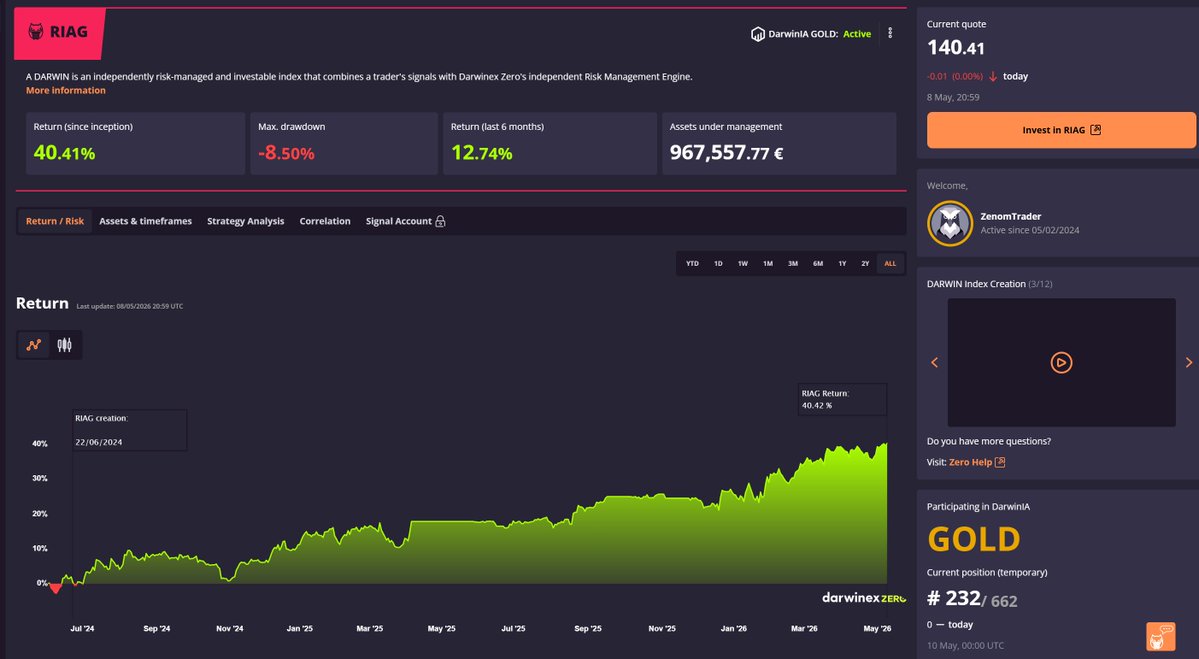Select the YTD time range
Screen dimensions: 1199x659
click(692, 264)
